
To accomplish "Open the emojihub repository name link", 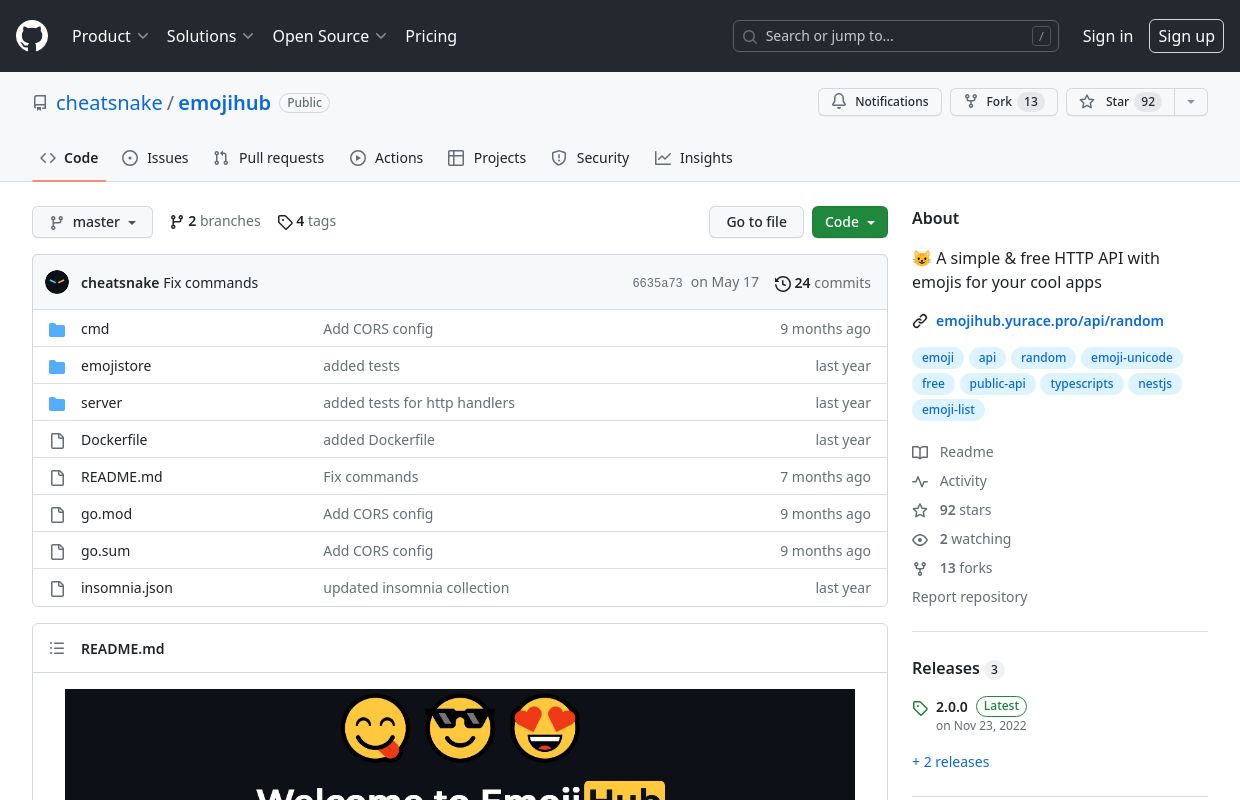I will pos(225,103).
